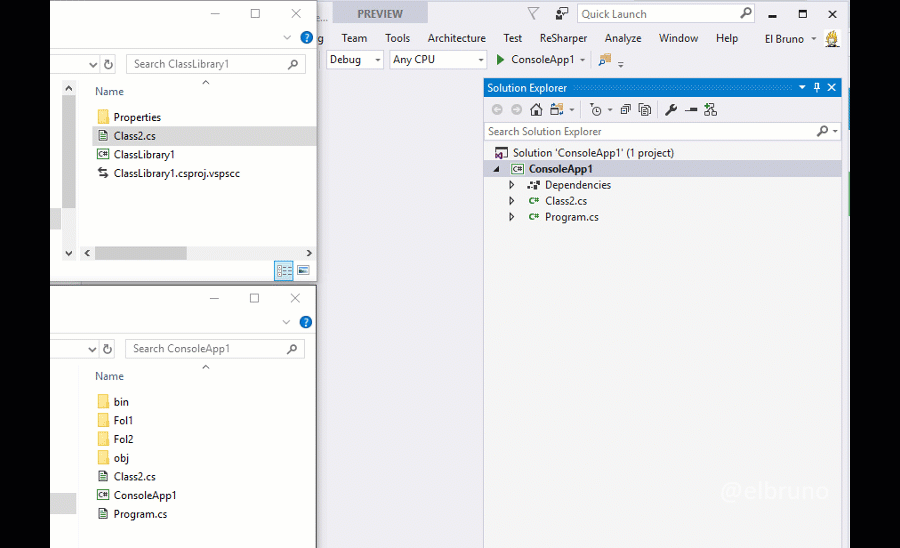
Task: Click the notifications flag filter icon
Action: [533, 14]
